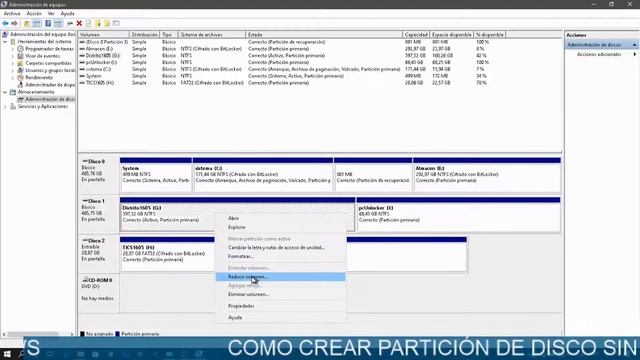The image size is (640, 360).
Task: Select the pcUnlocker (I:) partition on Disco 1
Action: pos(458,214)
